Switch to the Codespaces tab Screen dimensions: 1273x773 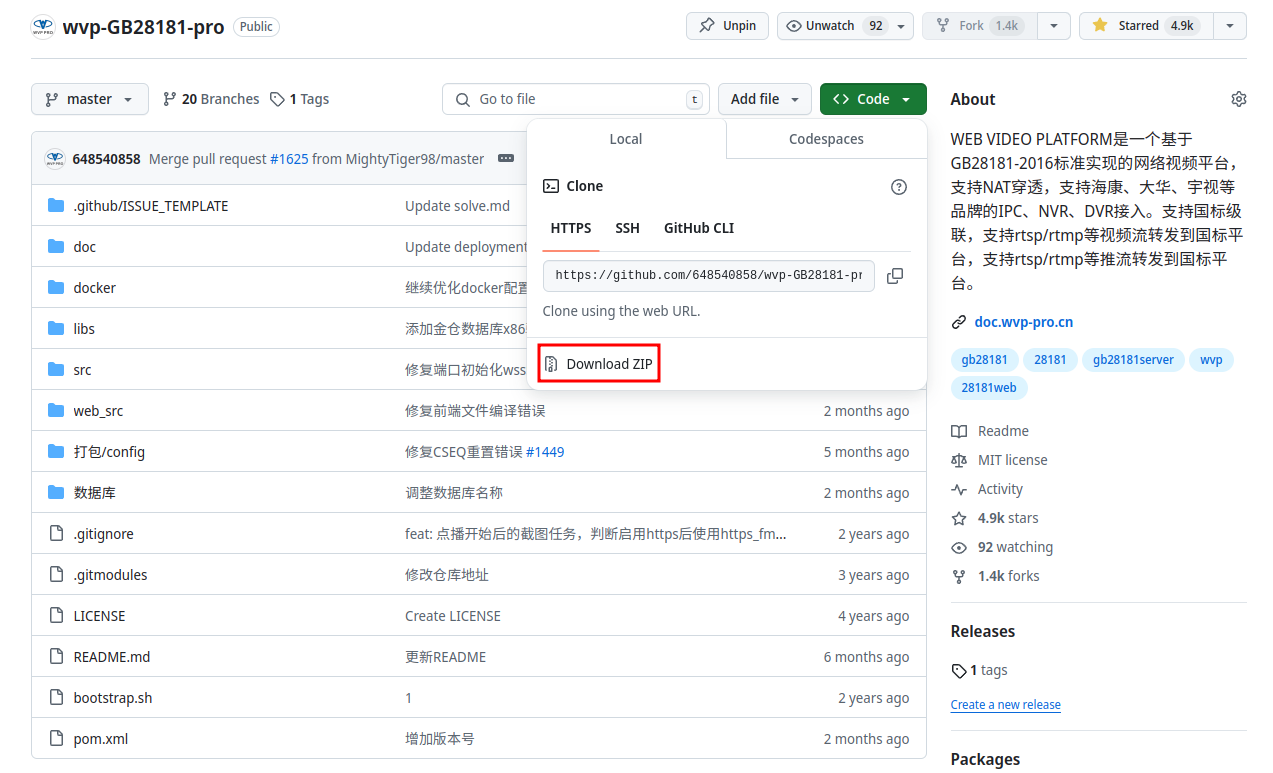pos(826,139)
